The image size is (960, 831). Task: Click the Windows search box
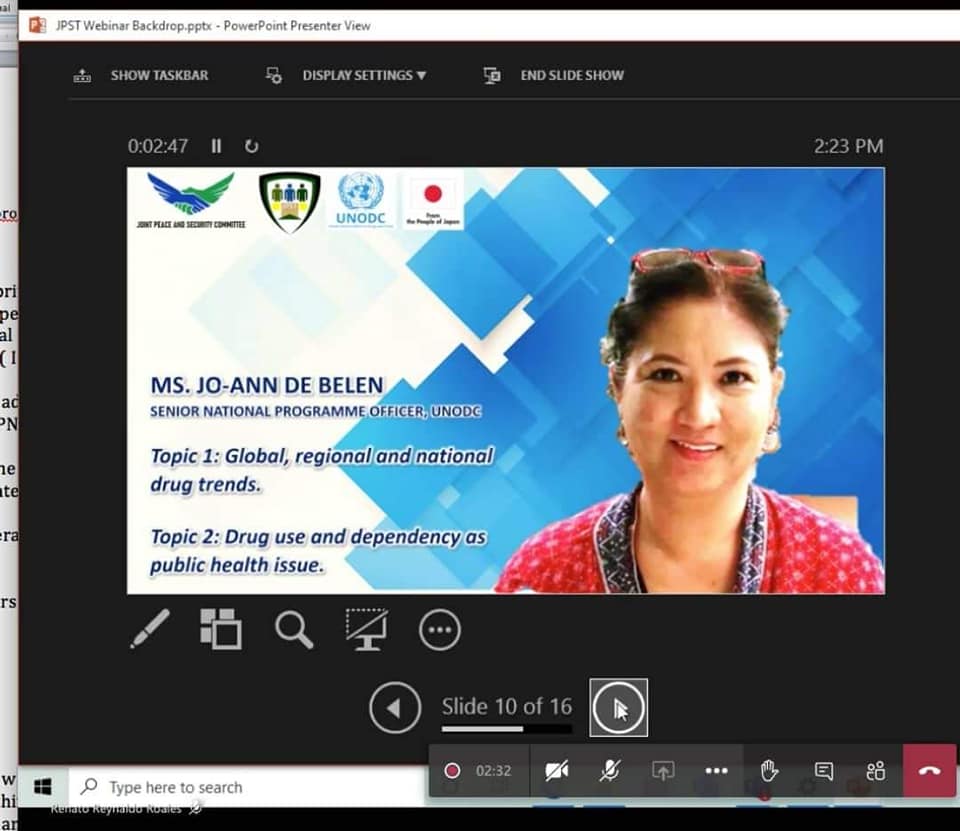coord(175,787)
